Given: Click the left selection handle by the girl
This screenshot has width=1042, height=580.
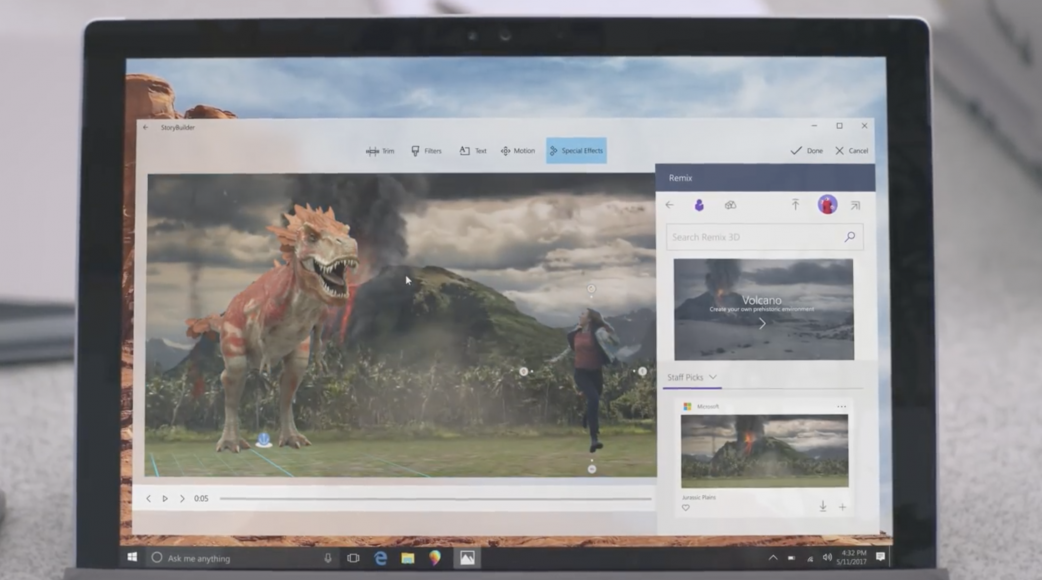Looking at the screenshot, I should [x=524, y=371].
